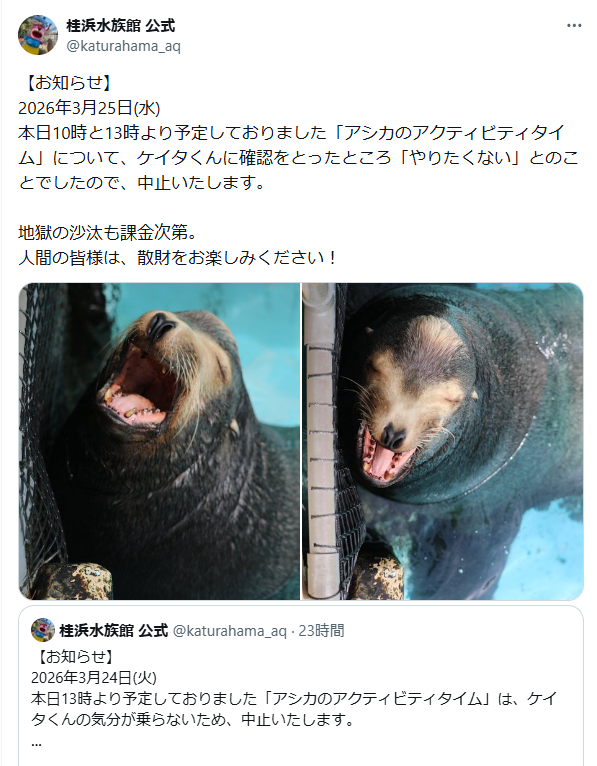
Task: Open the @katurahama_aq handle under header name
Action: (x=124, y=46)
